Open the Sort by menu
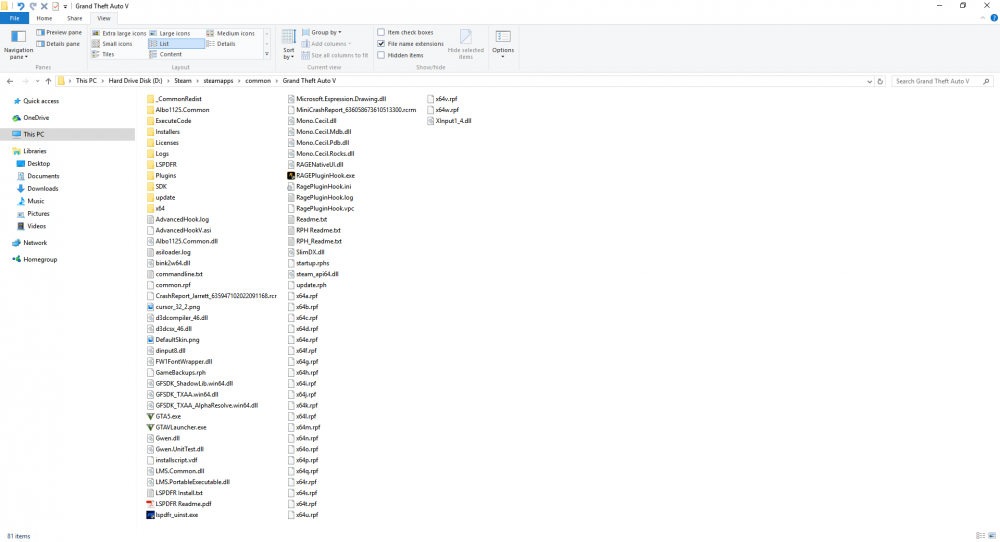1000x542 pixels. pos(289,45)
